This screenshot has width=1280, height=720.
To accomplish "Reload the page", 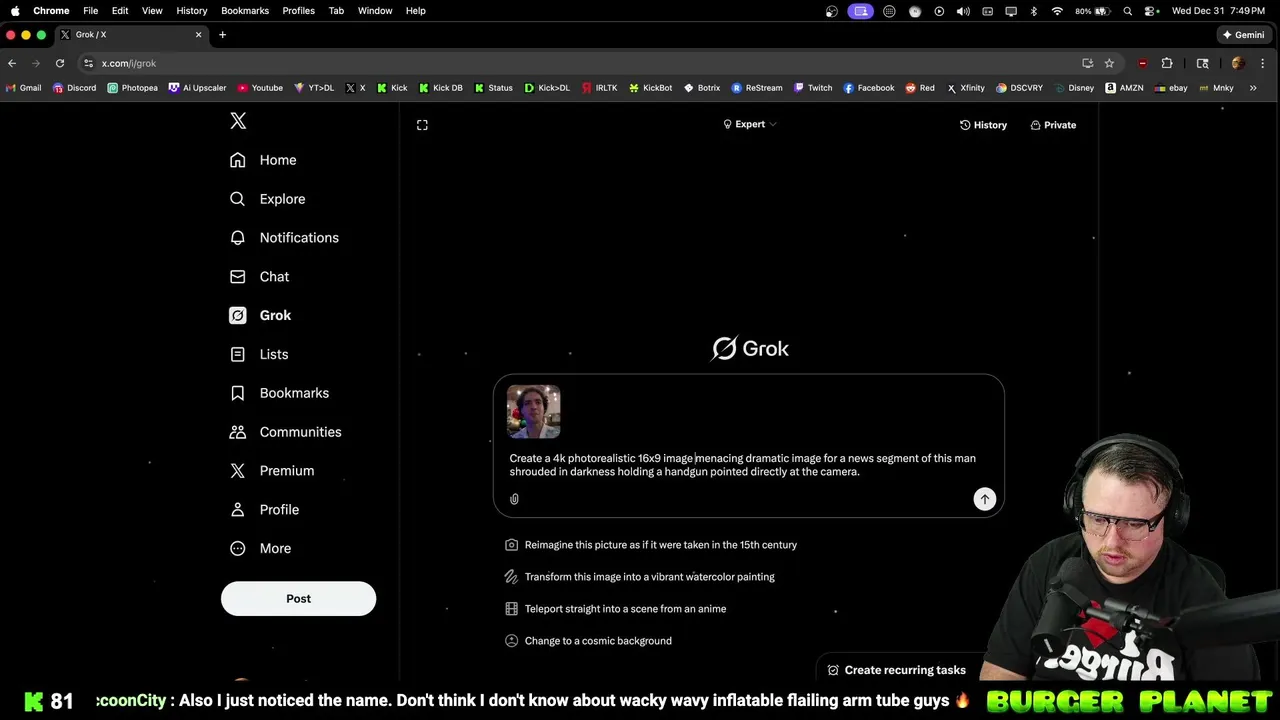I will tap(60, 63).
